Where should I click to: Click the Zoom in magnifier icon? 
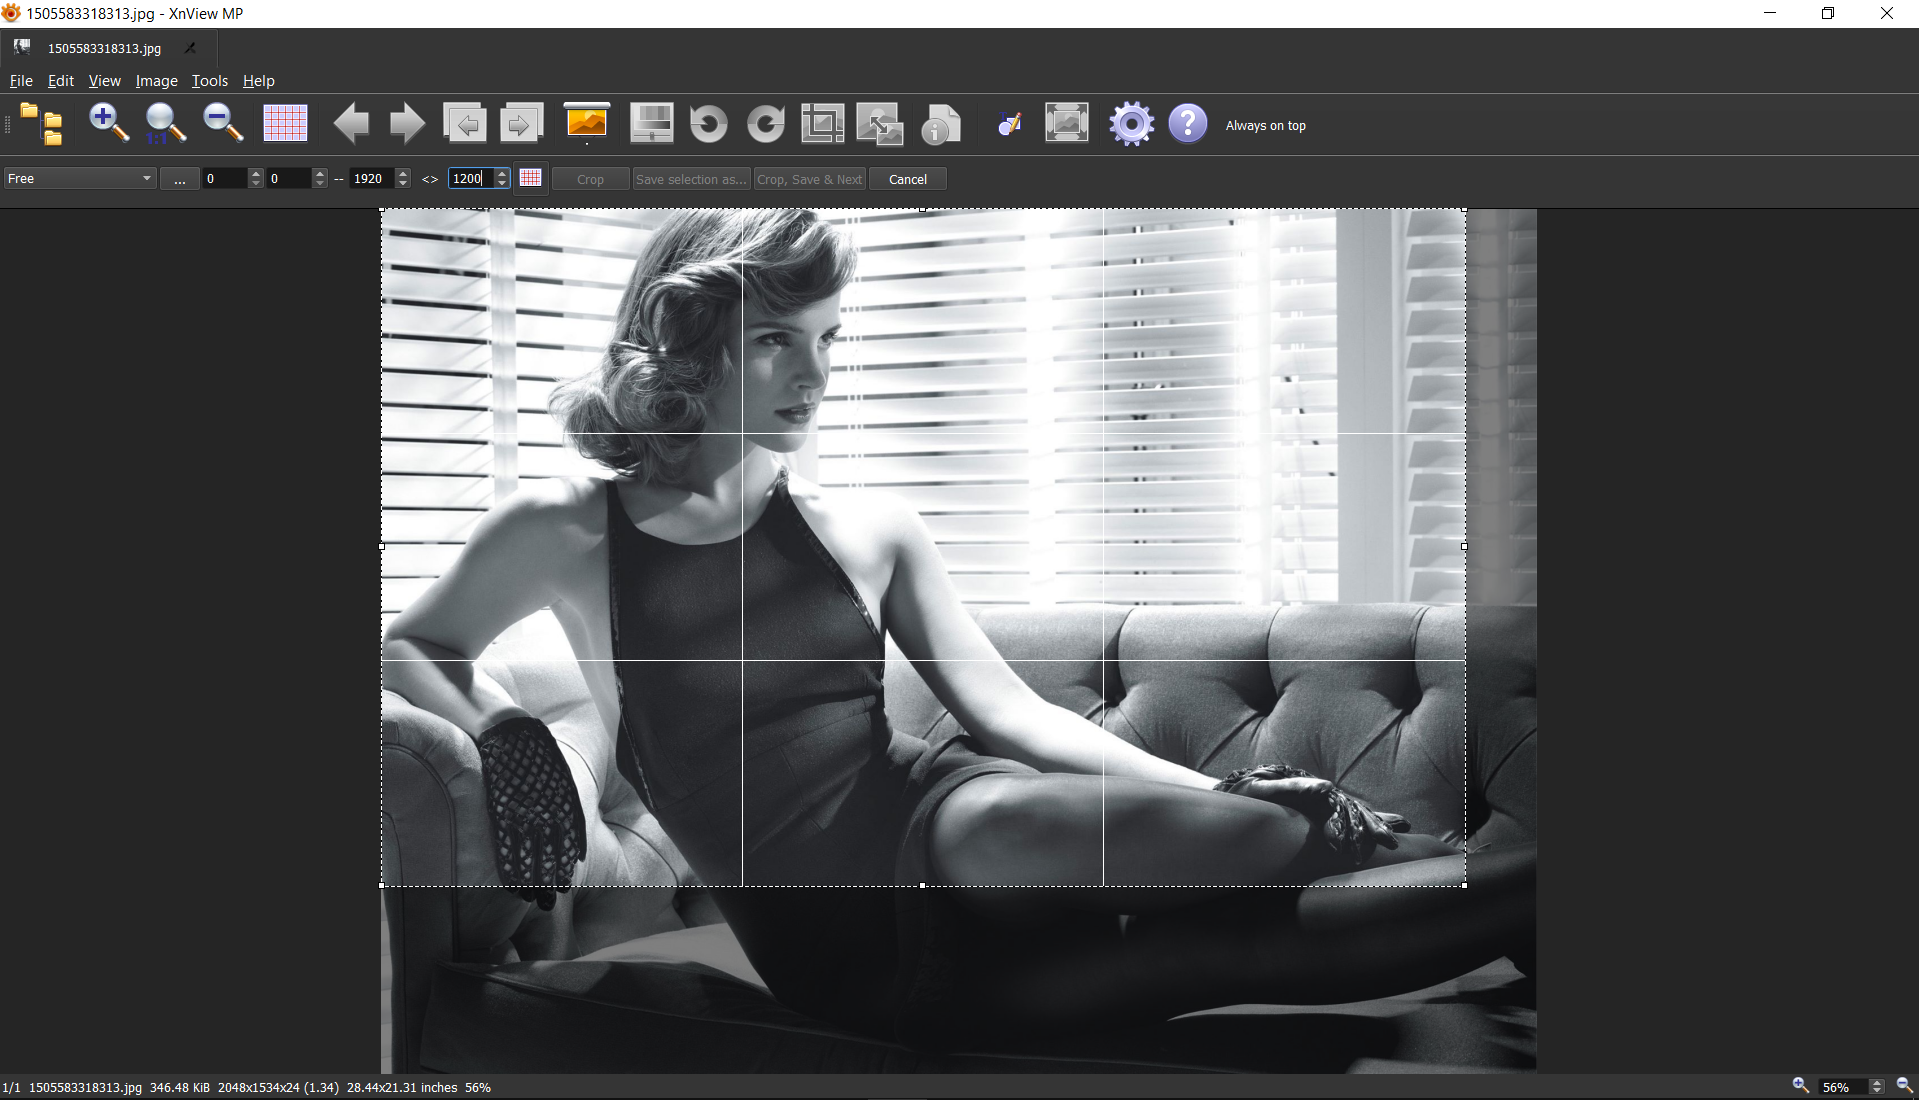point(108,123)
